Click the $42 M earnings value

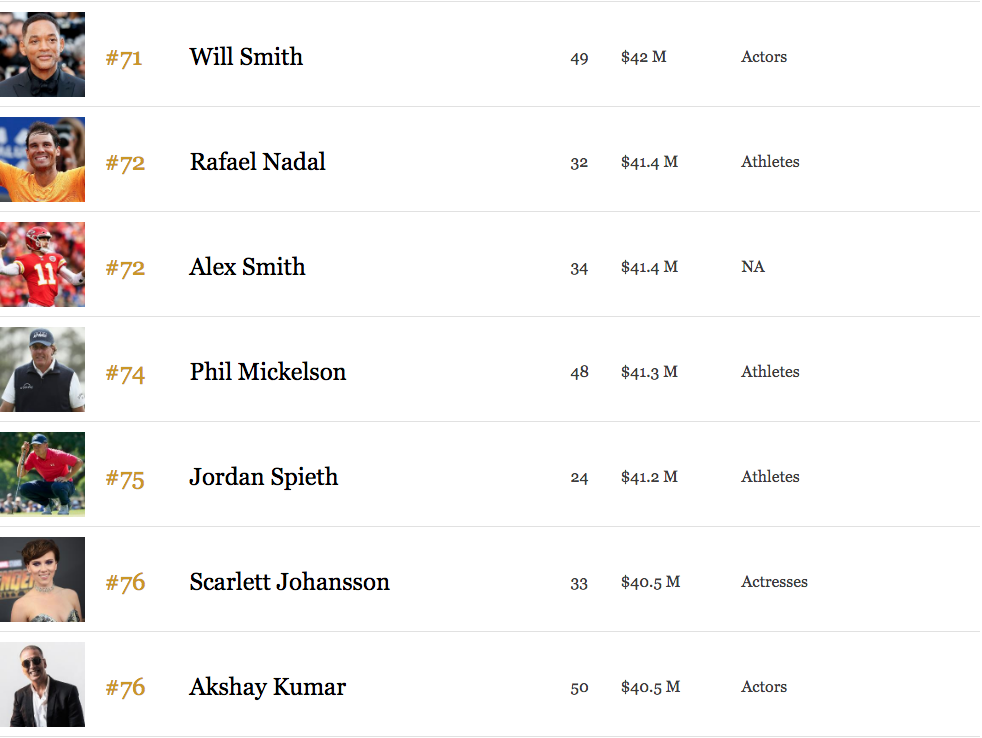click(x=644, y=57)
